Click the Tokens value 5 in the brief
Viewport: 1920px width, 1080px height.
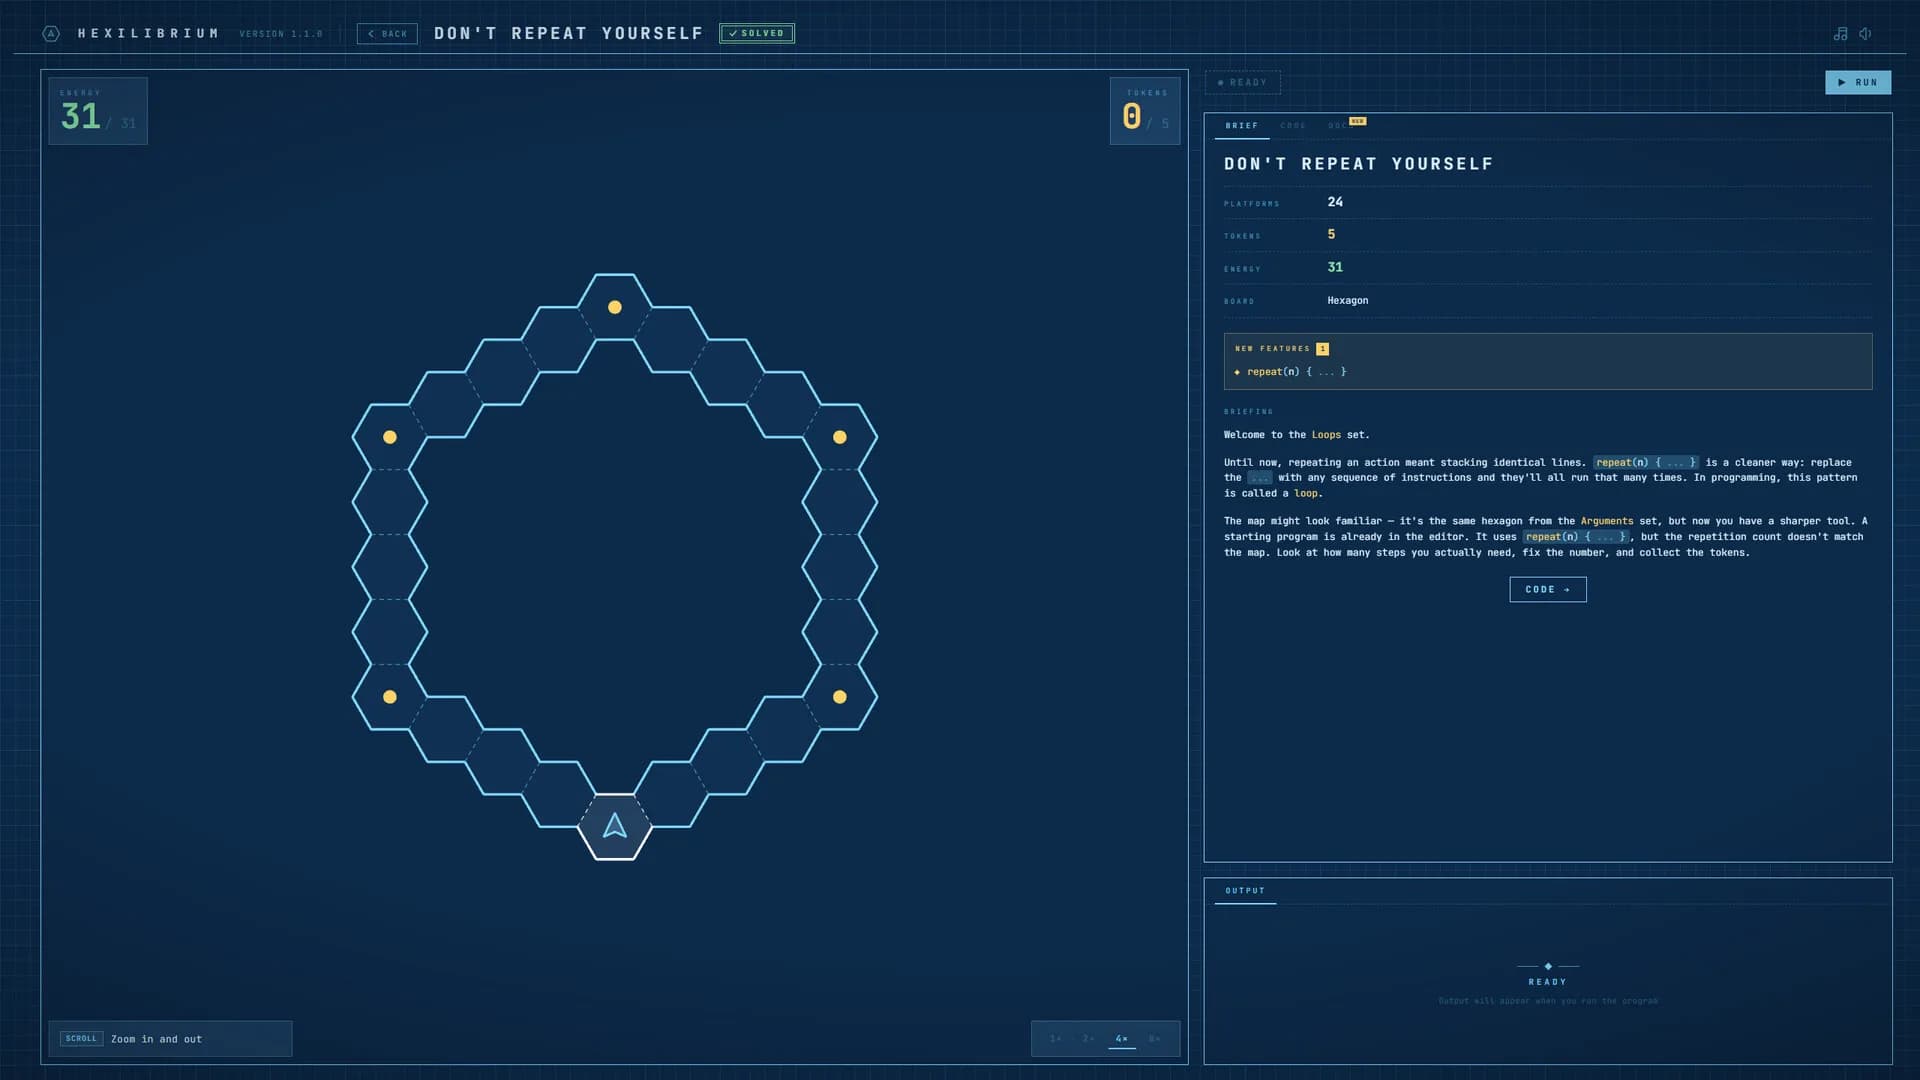click(x=1331, y=234)
